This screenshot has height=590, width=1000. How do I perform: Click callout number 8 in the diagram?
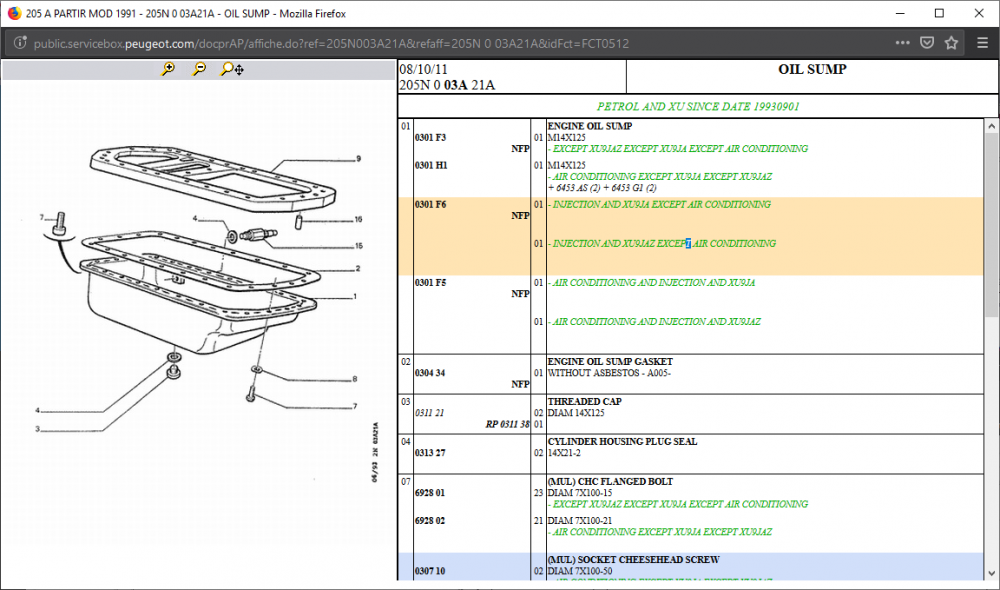355,379
